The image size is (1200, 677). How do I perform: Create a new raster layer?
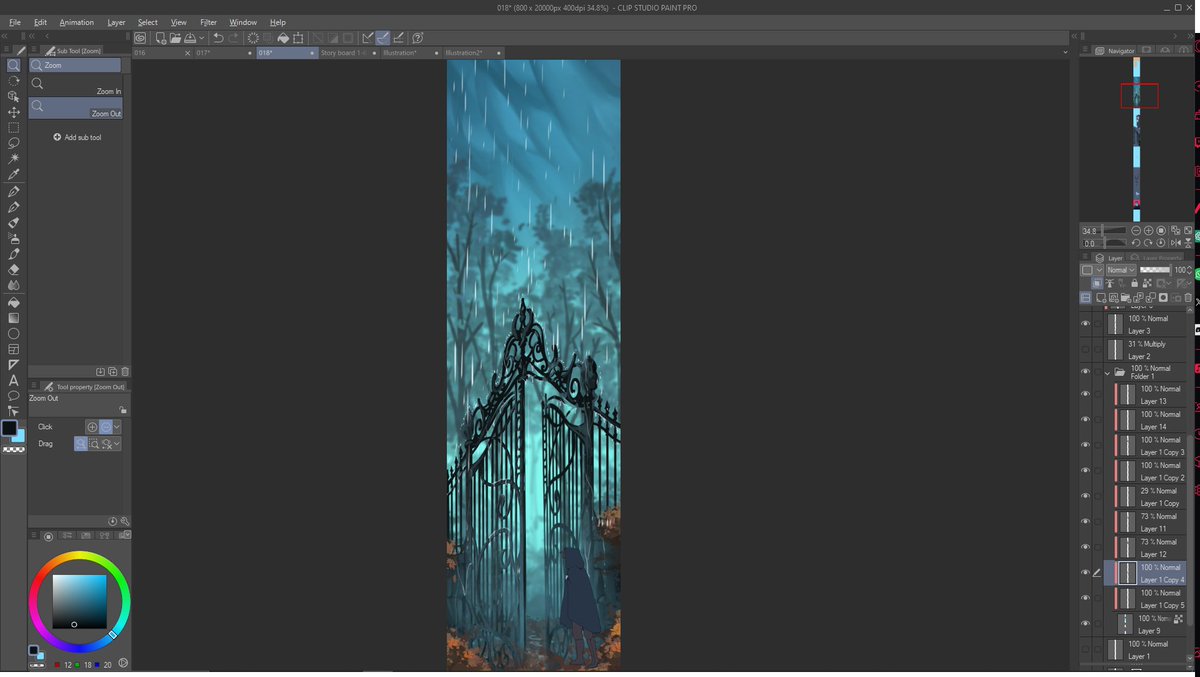coord(1100,297)
